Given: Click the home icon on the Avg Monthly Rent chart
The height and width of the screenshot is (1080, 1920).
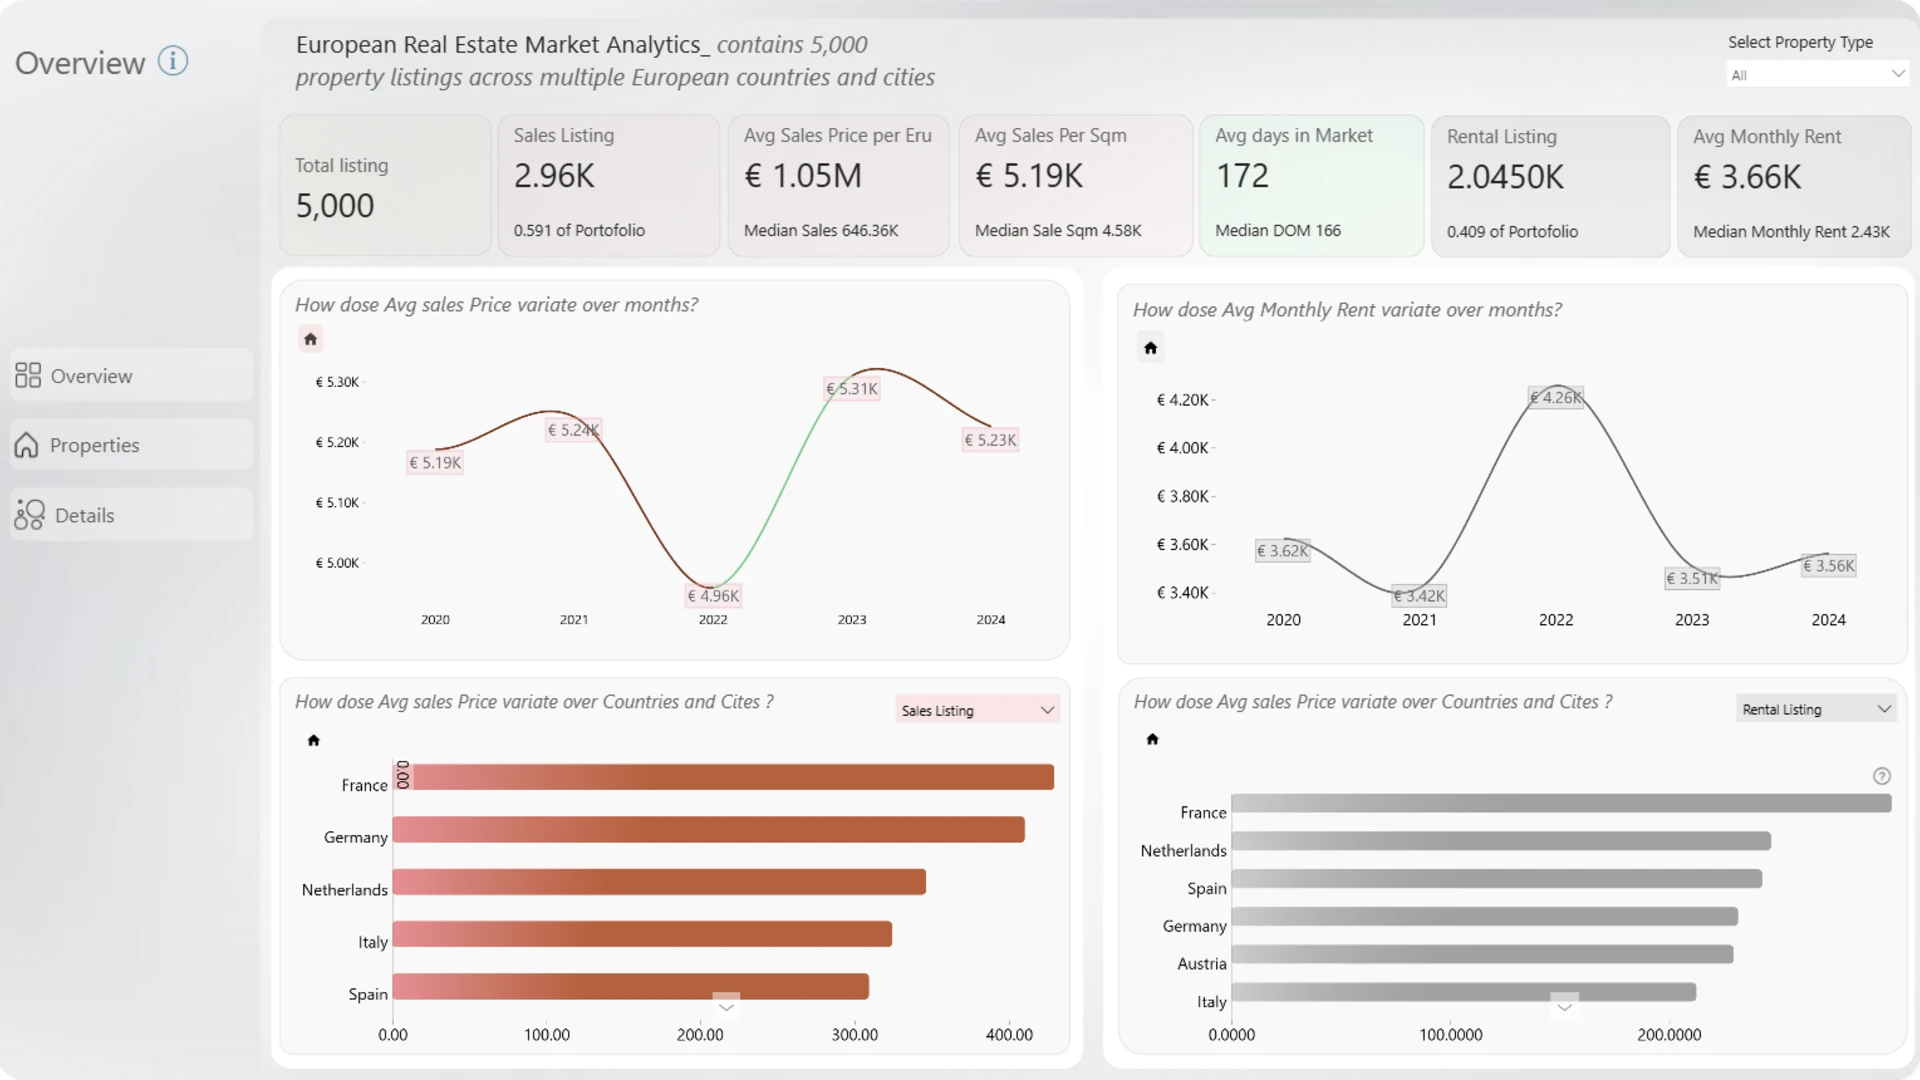Looking at the screenshot, I should coord(1150,348).
